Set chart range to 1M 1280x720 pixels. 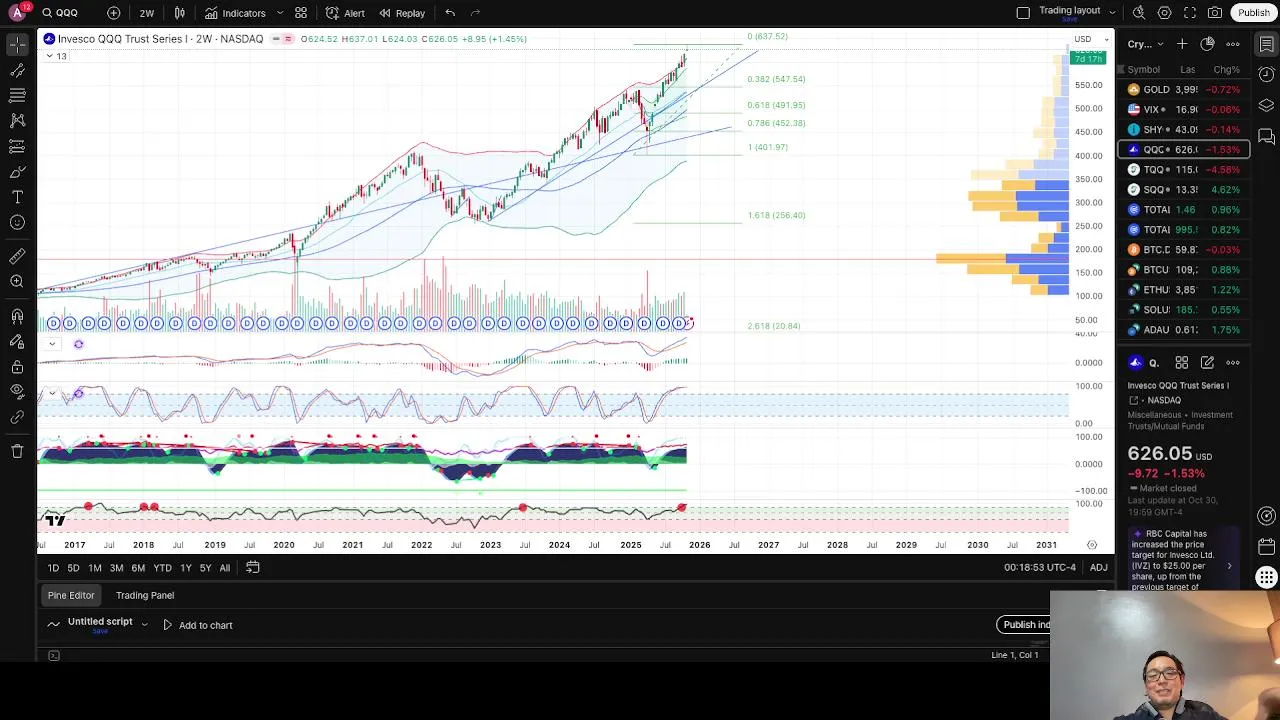point(95,568)
